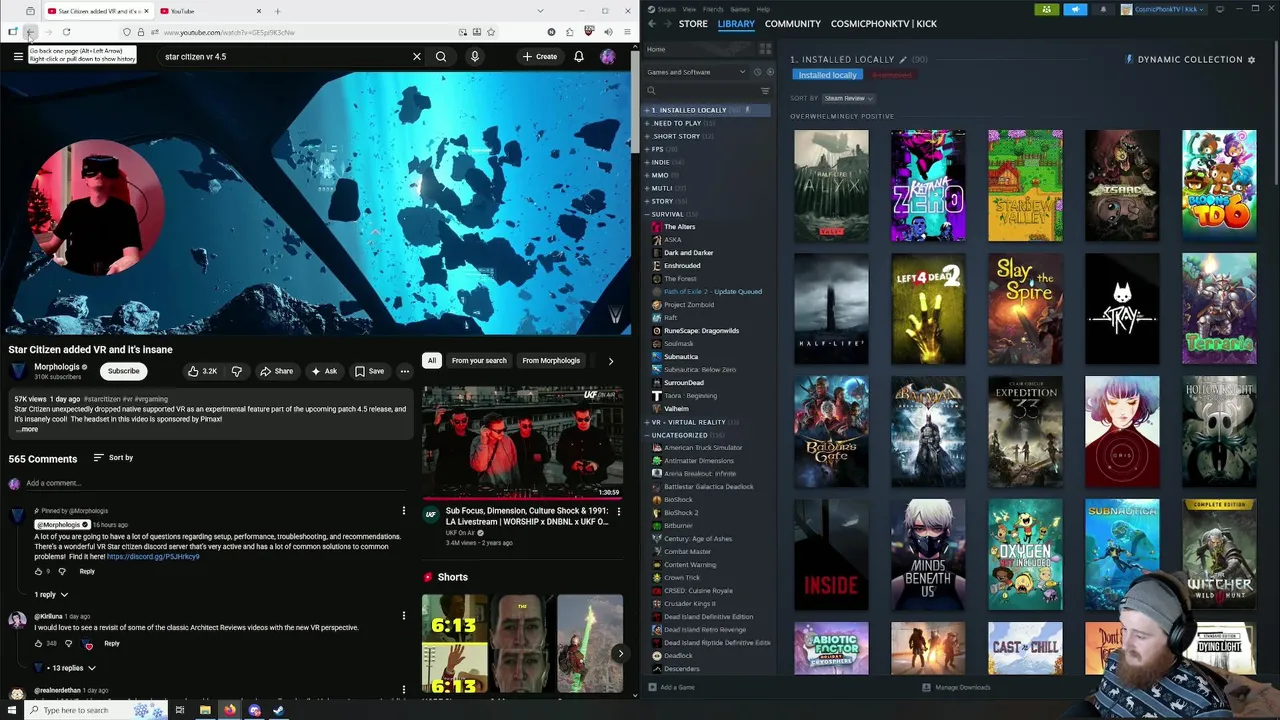Open more actions menu under the video

(x=405, y=371)
